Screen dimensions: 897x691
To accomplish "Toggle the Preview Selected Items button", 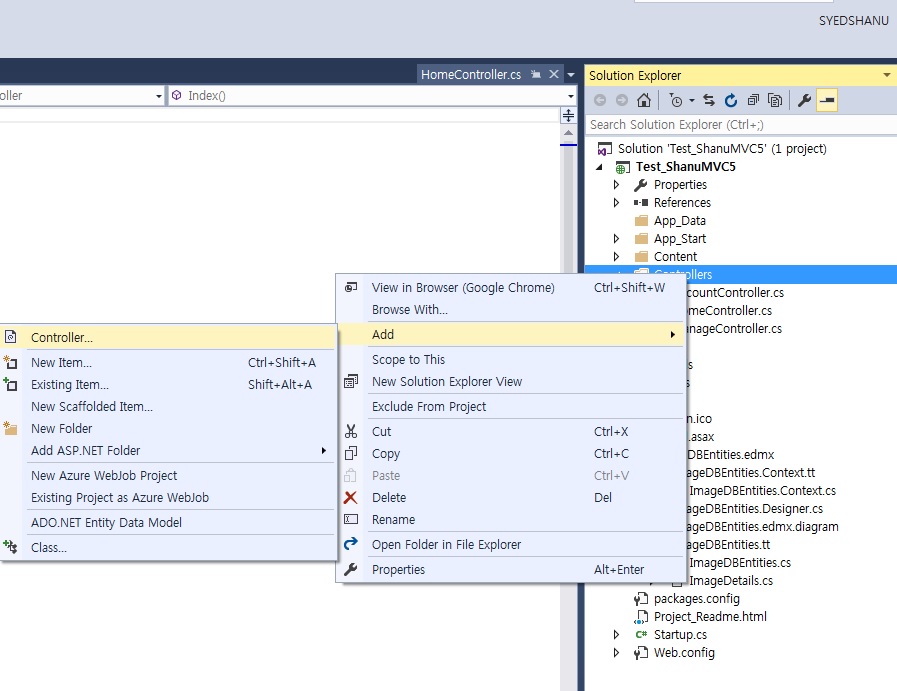I will pyautogui.click(x=827, y=100).
